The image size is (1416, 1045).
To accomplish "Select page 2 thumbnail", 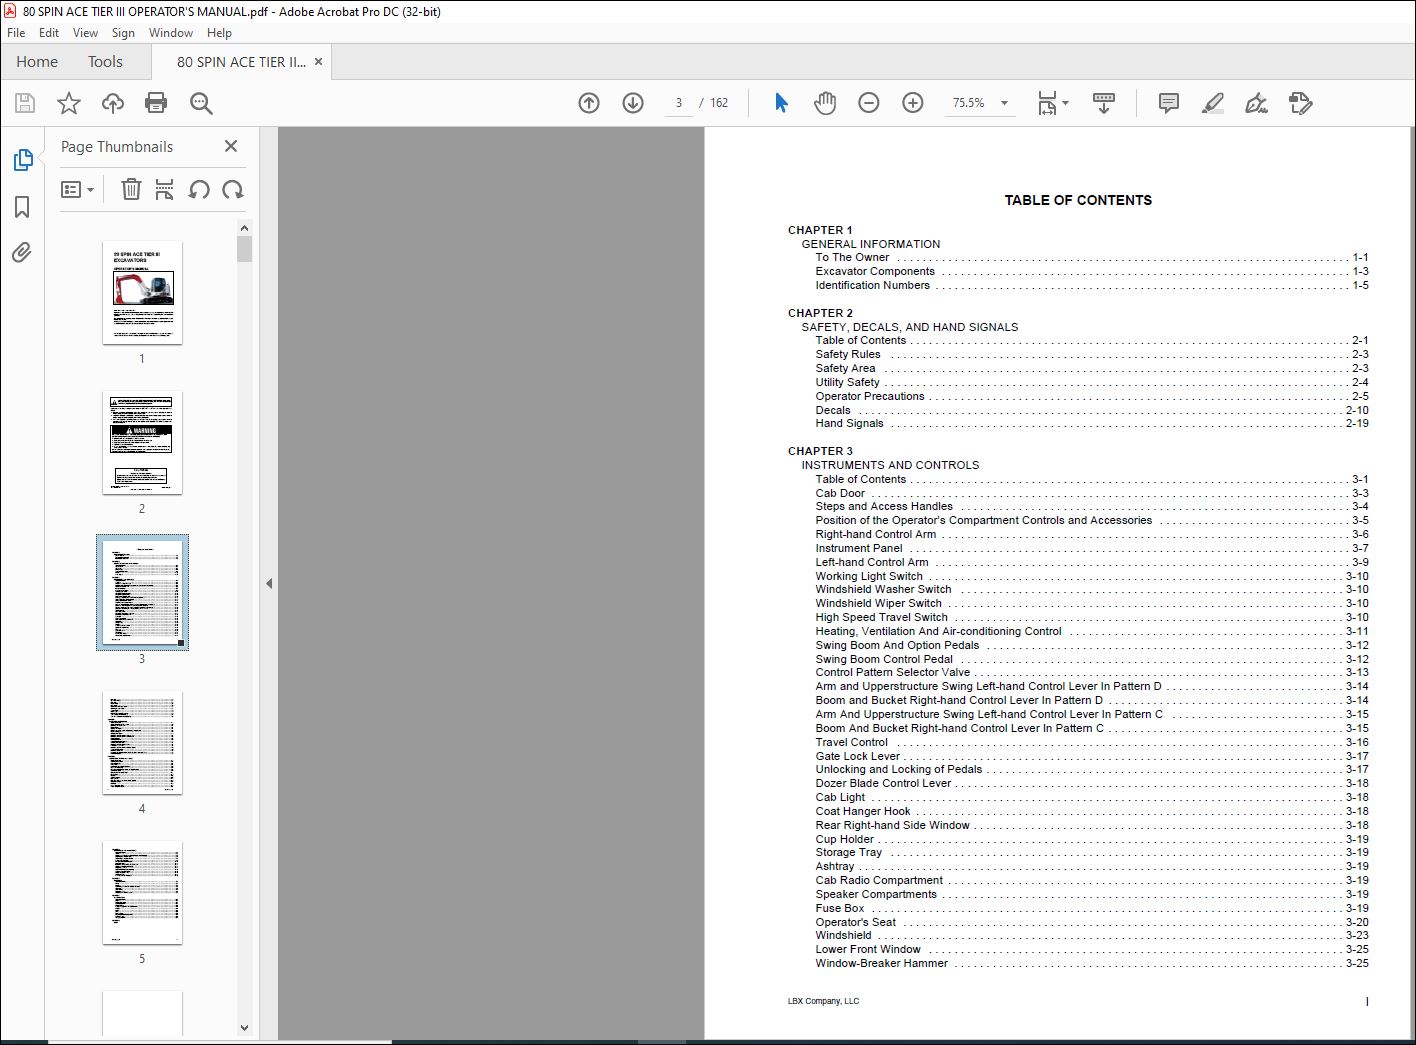I will pos(142,443).
